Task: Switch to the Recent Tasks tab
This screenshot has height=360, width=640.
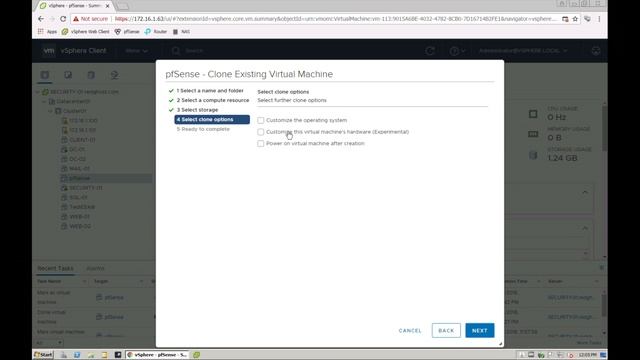Action: pos(56,269)
